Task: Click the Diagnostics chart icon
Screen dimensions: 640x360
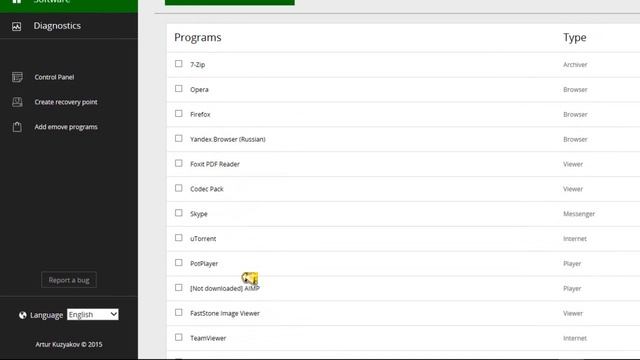Action: tap(17, 27)
